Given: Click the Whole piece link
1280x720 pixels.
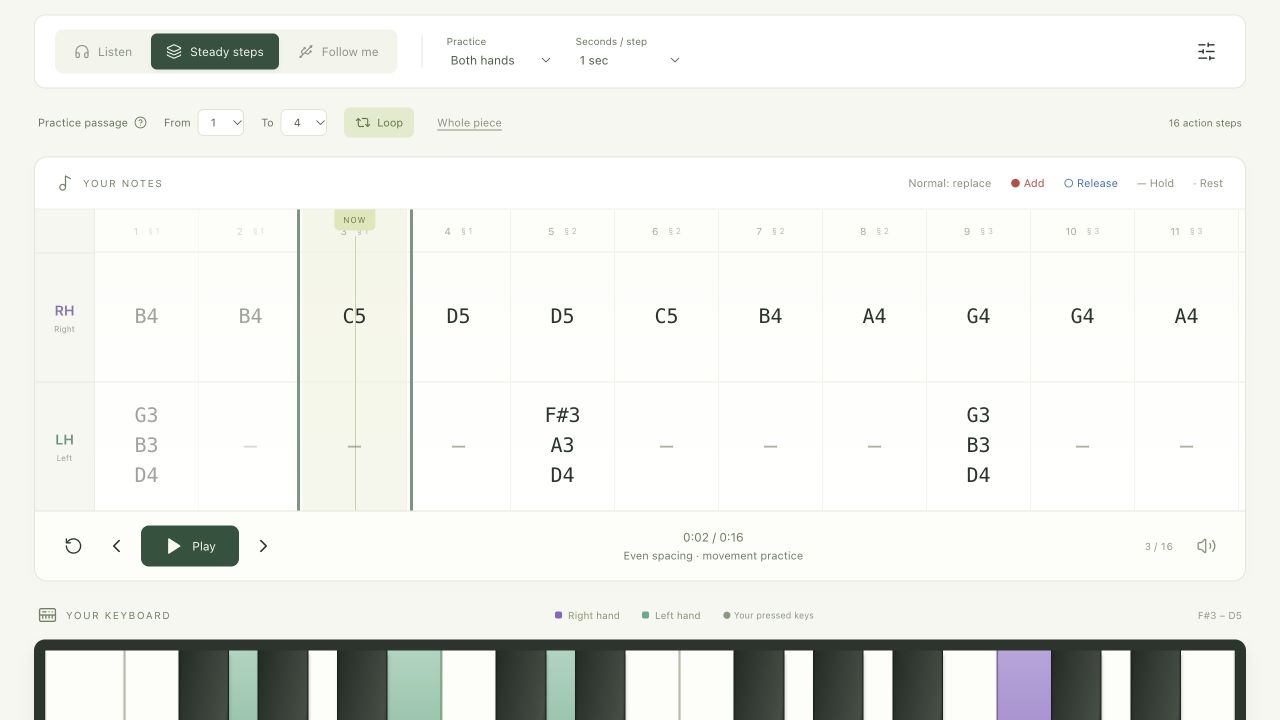Looking at the screenshot, I should [469, 123].
